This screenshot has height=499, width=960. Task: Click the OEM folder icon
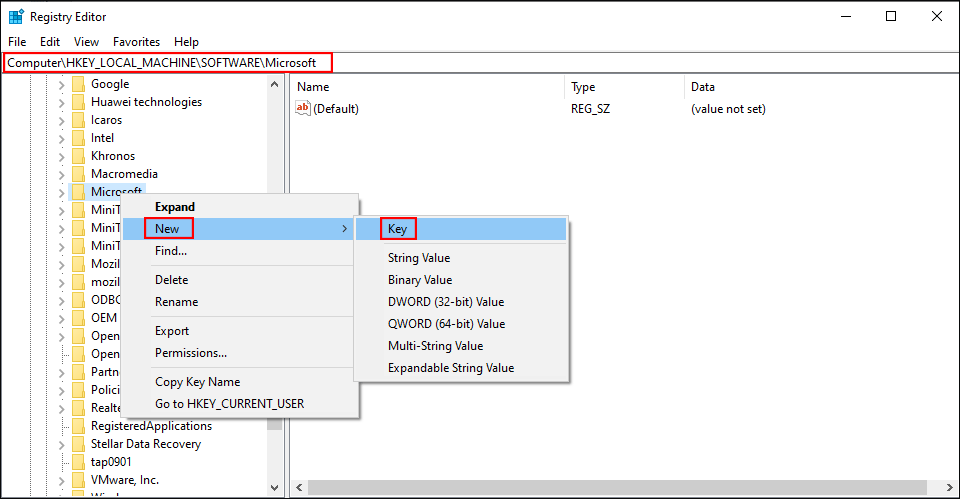[x=78, y=318]
